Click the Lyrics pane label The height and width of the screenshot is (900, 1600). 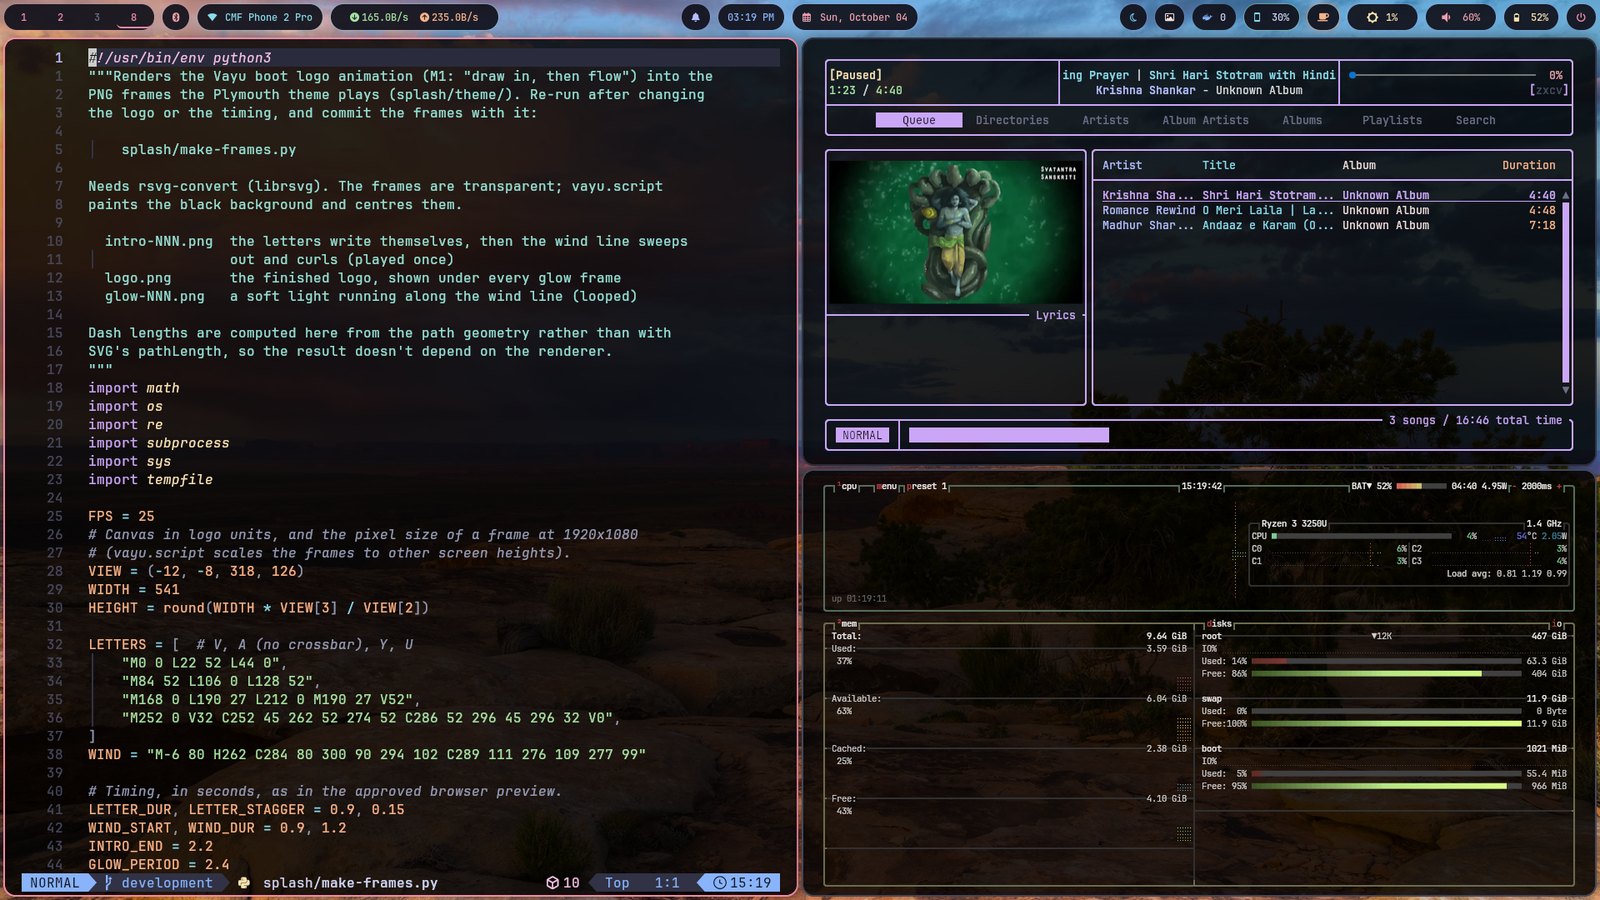[1055, 315]
